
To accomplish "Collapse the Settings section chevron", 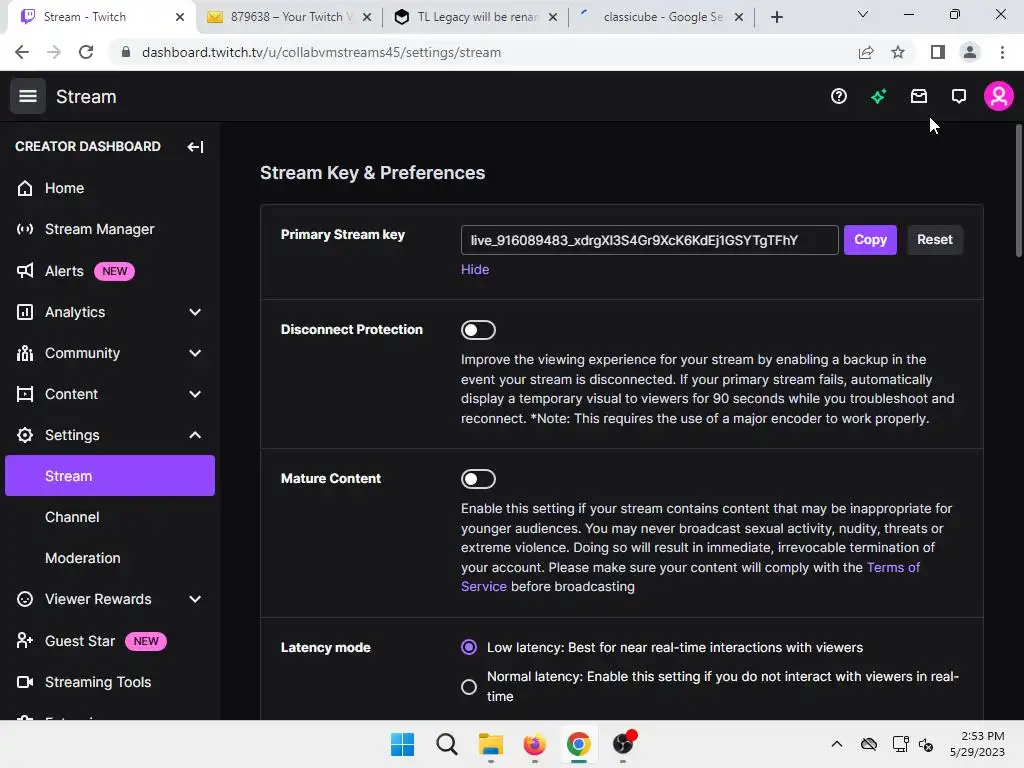I will (x=195, y=435).
